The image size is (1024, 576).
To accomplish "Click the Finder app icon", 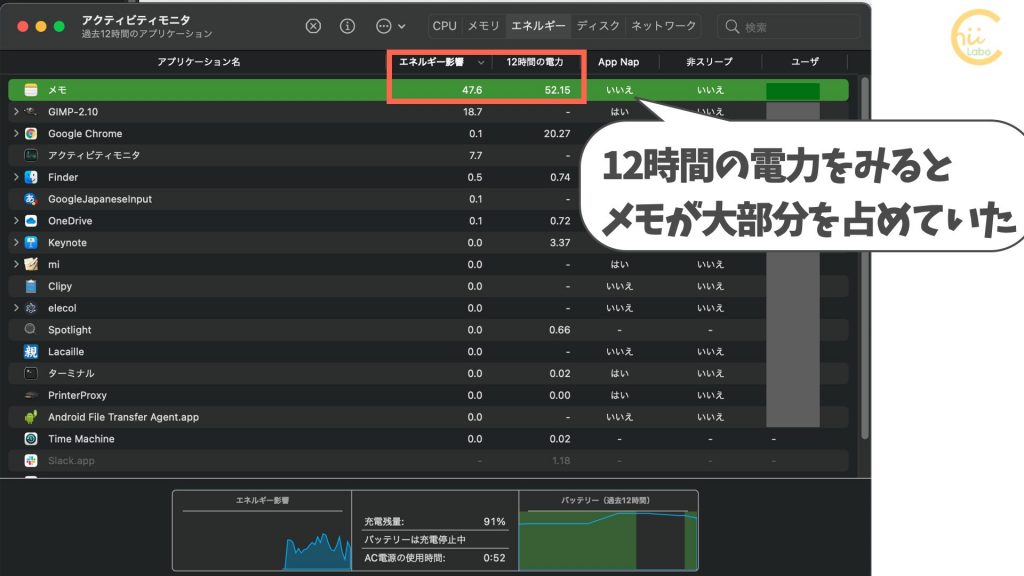I will coord(31,177).
